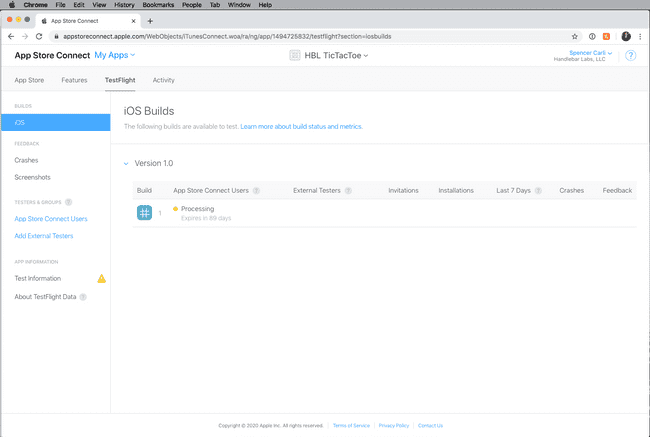
Task: Show help for App Store Connect Users column
Action: coord(256,191)
